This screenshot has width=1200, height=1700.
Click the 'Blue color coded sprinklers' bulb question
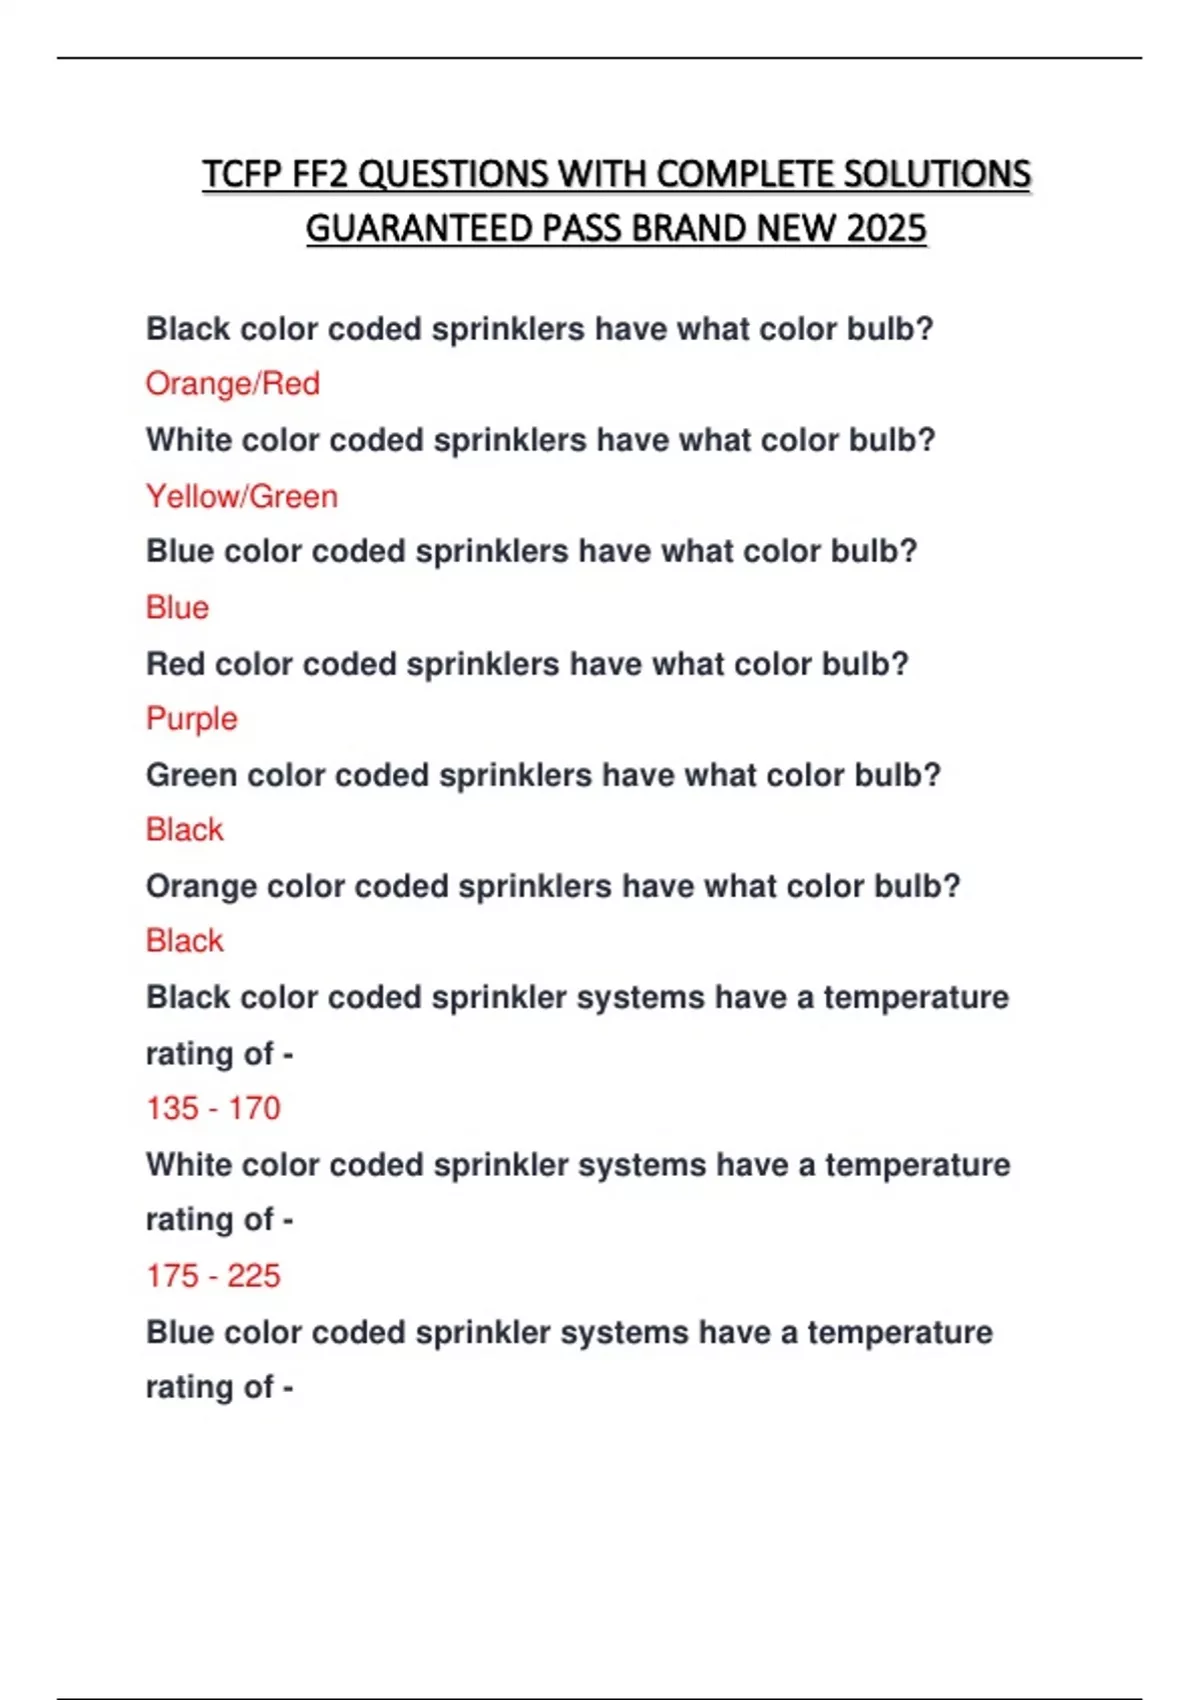[532, 551]
